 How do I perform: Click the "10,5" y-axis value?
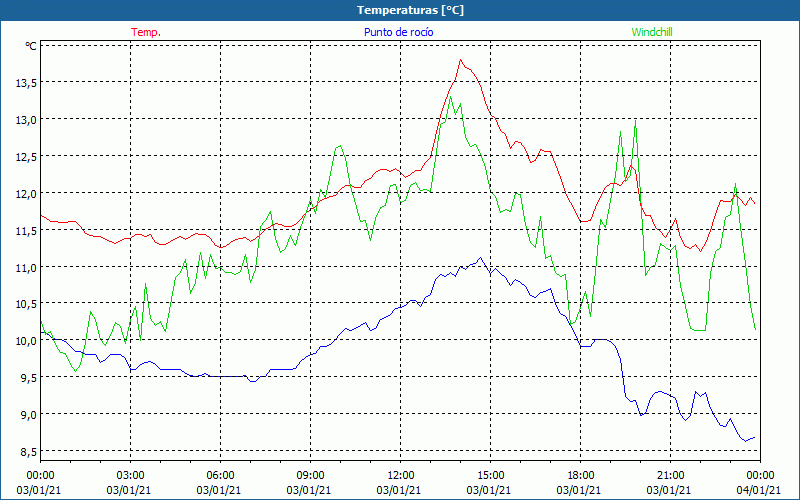click(x=26, y=304)
